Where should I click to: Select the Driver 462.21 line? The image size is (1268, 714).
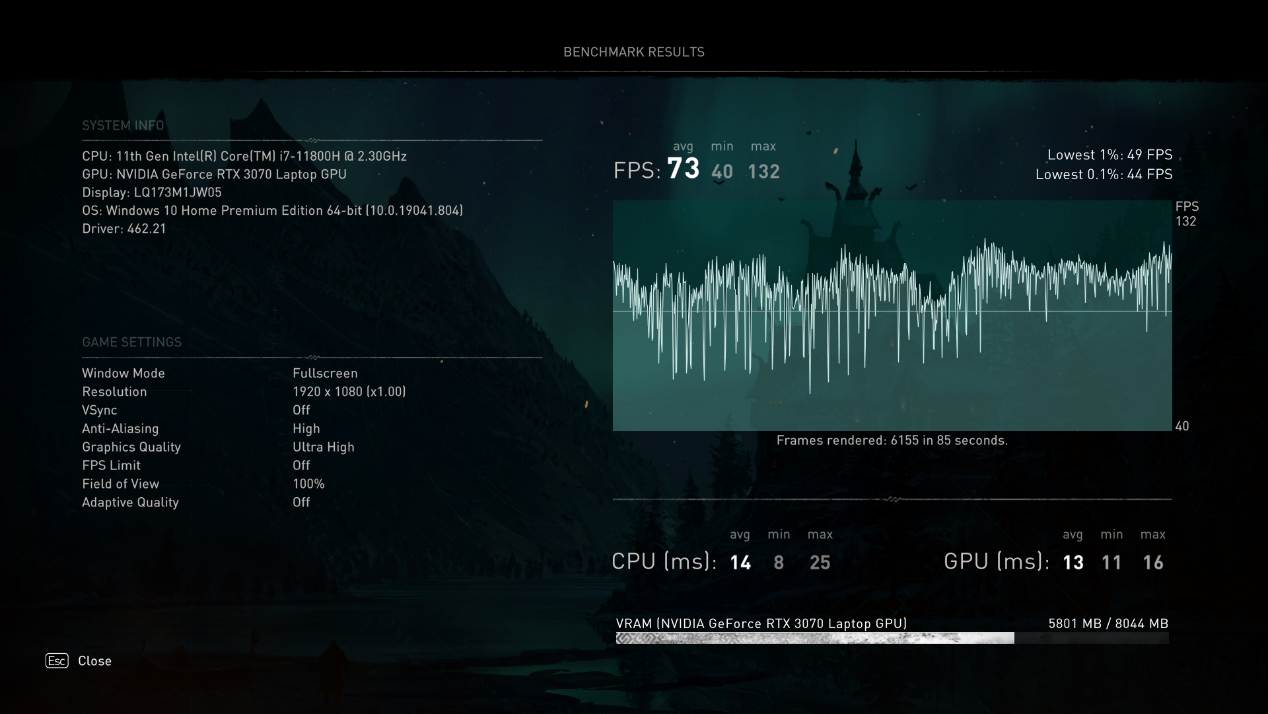click(x=124, y=229)
